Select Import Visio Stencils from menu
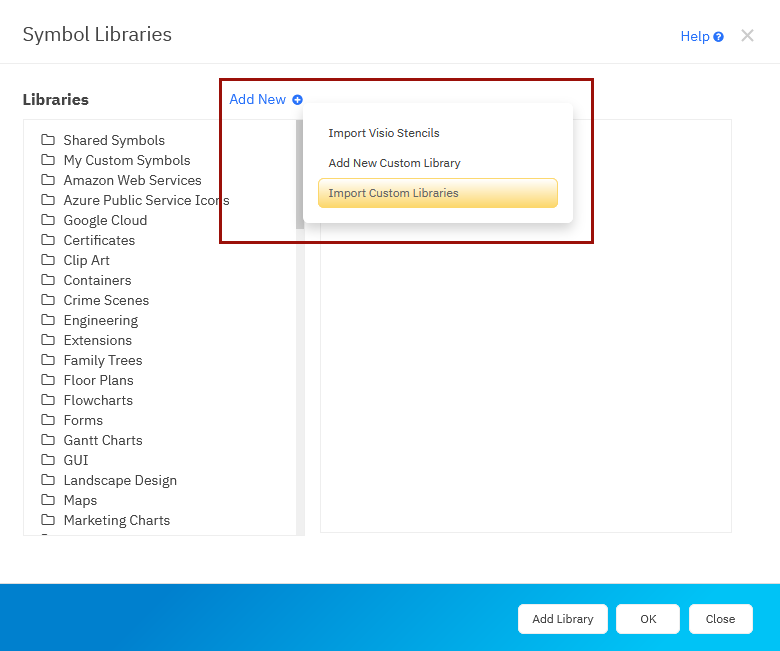 384,133
